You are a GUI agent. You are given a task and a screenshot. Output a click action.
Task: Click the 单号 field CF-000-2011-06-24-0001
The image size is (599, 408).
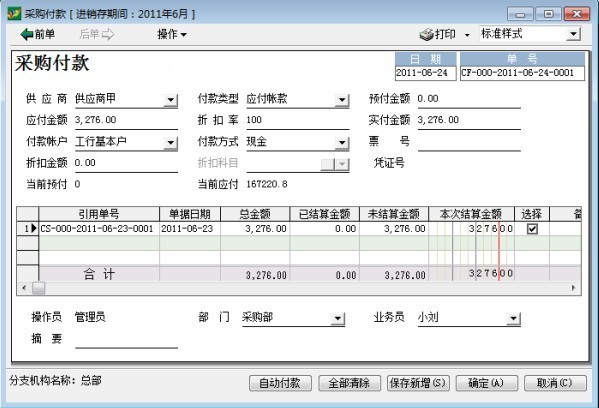[x=522, y=73]
